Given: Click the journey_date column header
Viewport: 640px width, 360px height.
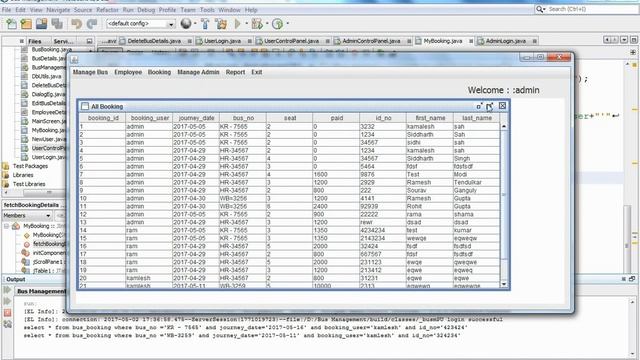Looking at the screenshot, I should point(196,118).
